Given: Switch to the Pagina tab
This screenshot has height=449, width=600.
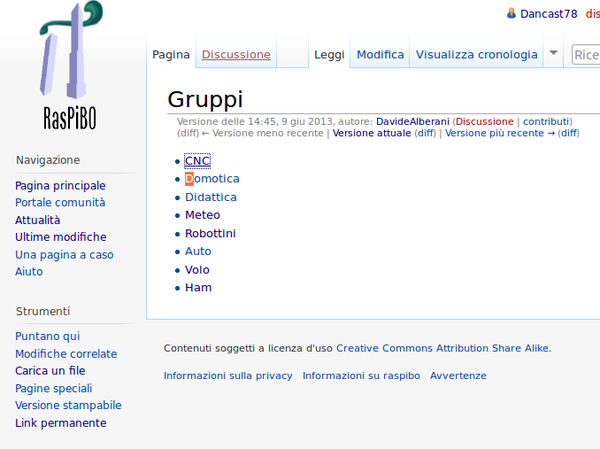Looking at the screenshot, I should tap(171, 55).
